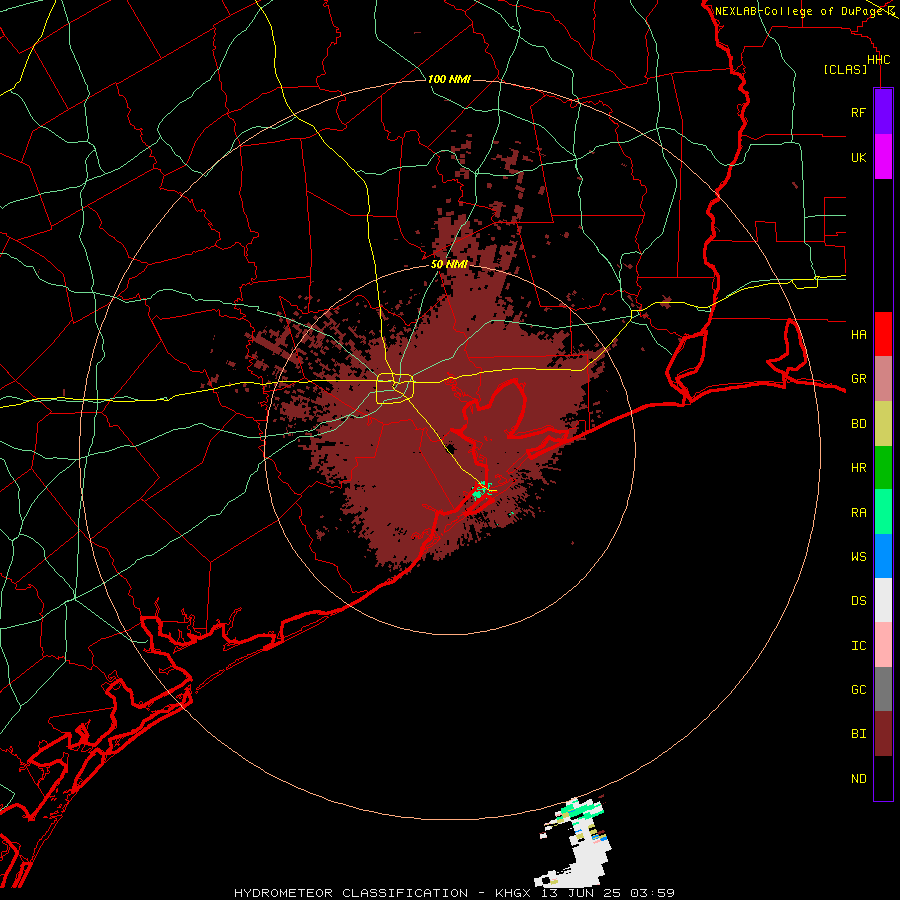Image resolution: width=900 pixels, height=900 pixels.
Task: Select the IC light pink legend swatch
Action: point(883,645)
